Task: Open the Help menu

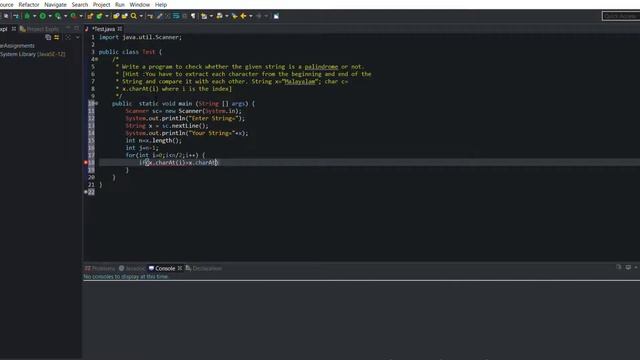Action: coord(161,4)
